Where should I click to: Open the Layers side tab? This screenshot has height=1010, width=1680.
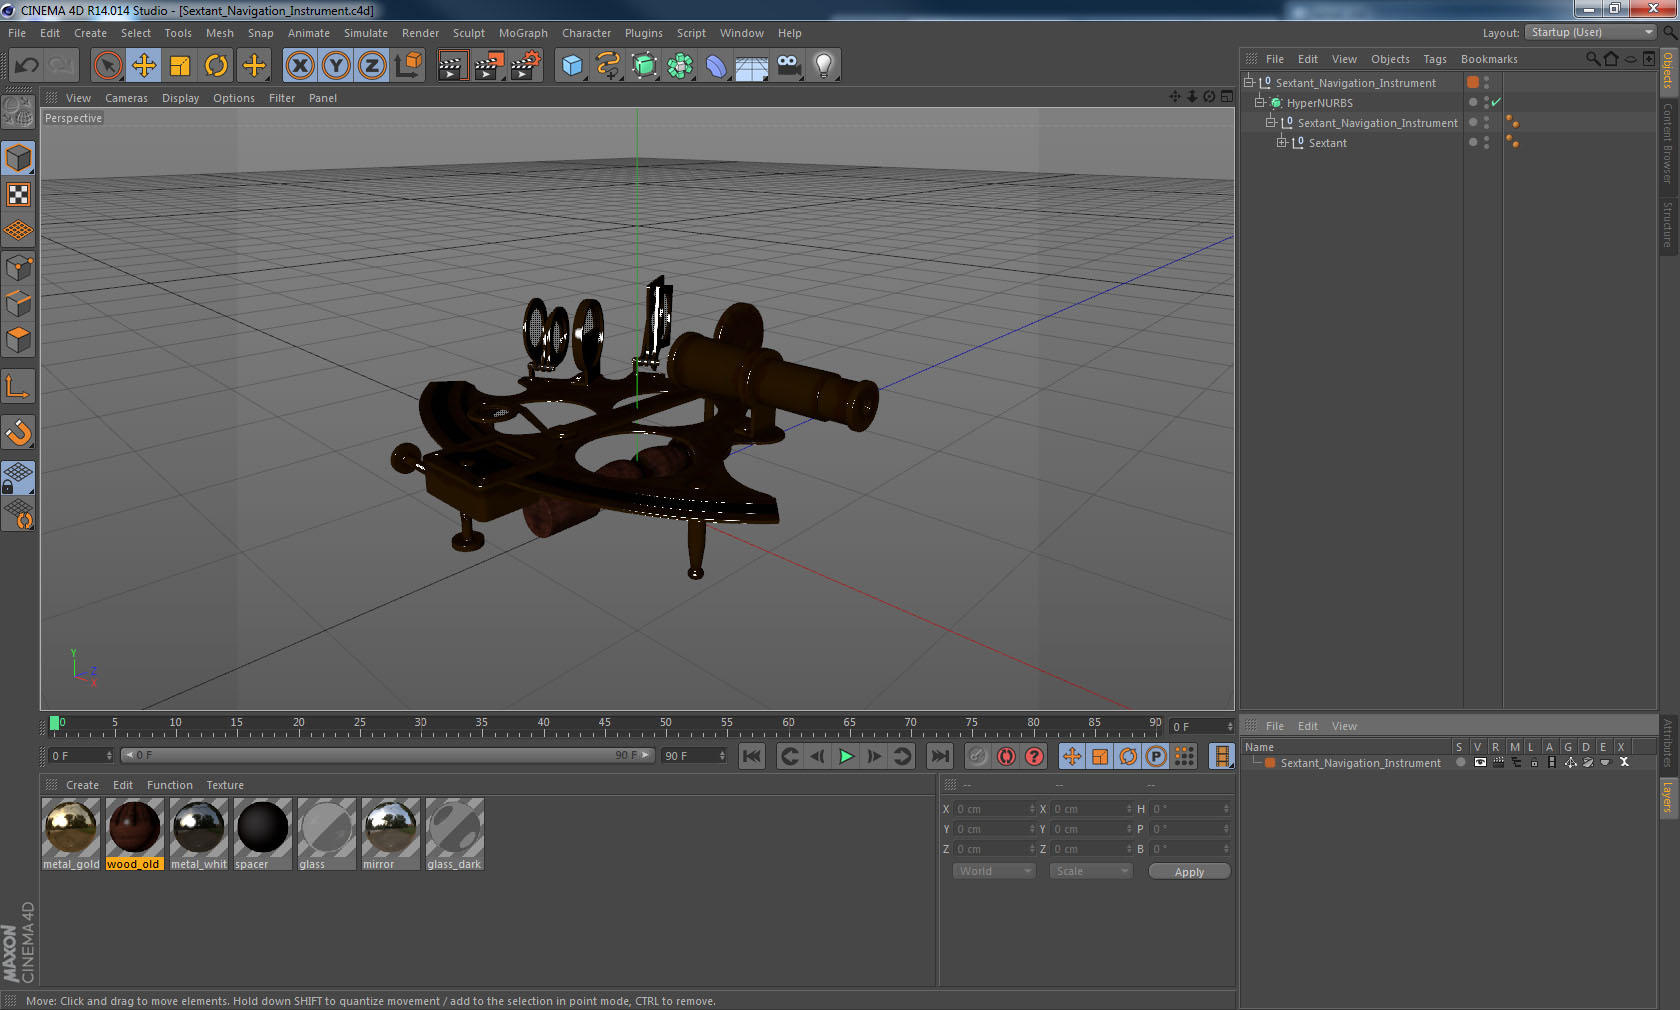[x=1668, y=797]
